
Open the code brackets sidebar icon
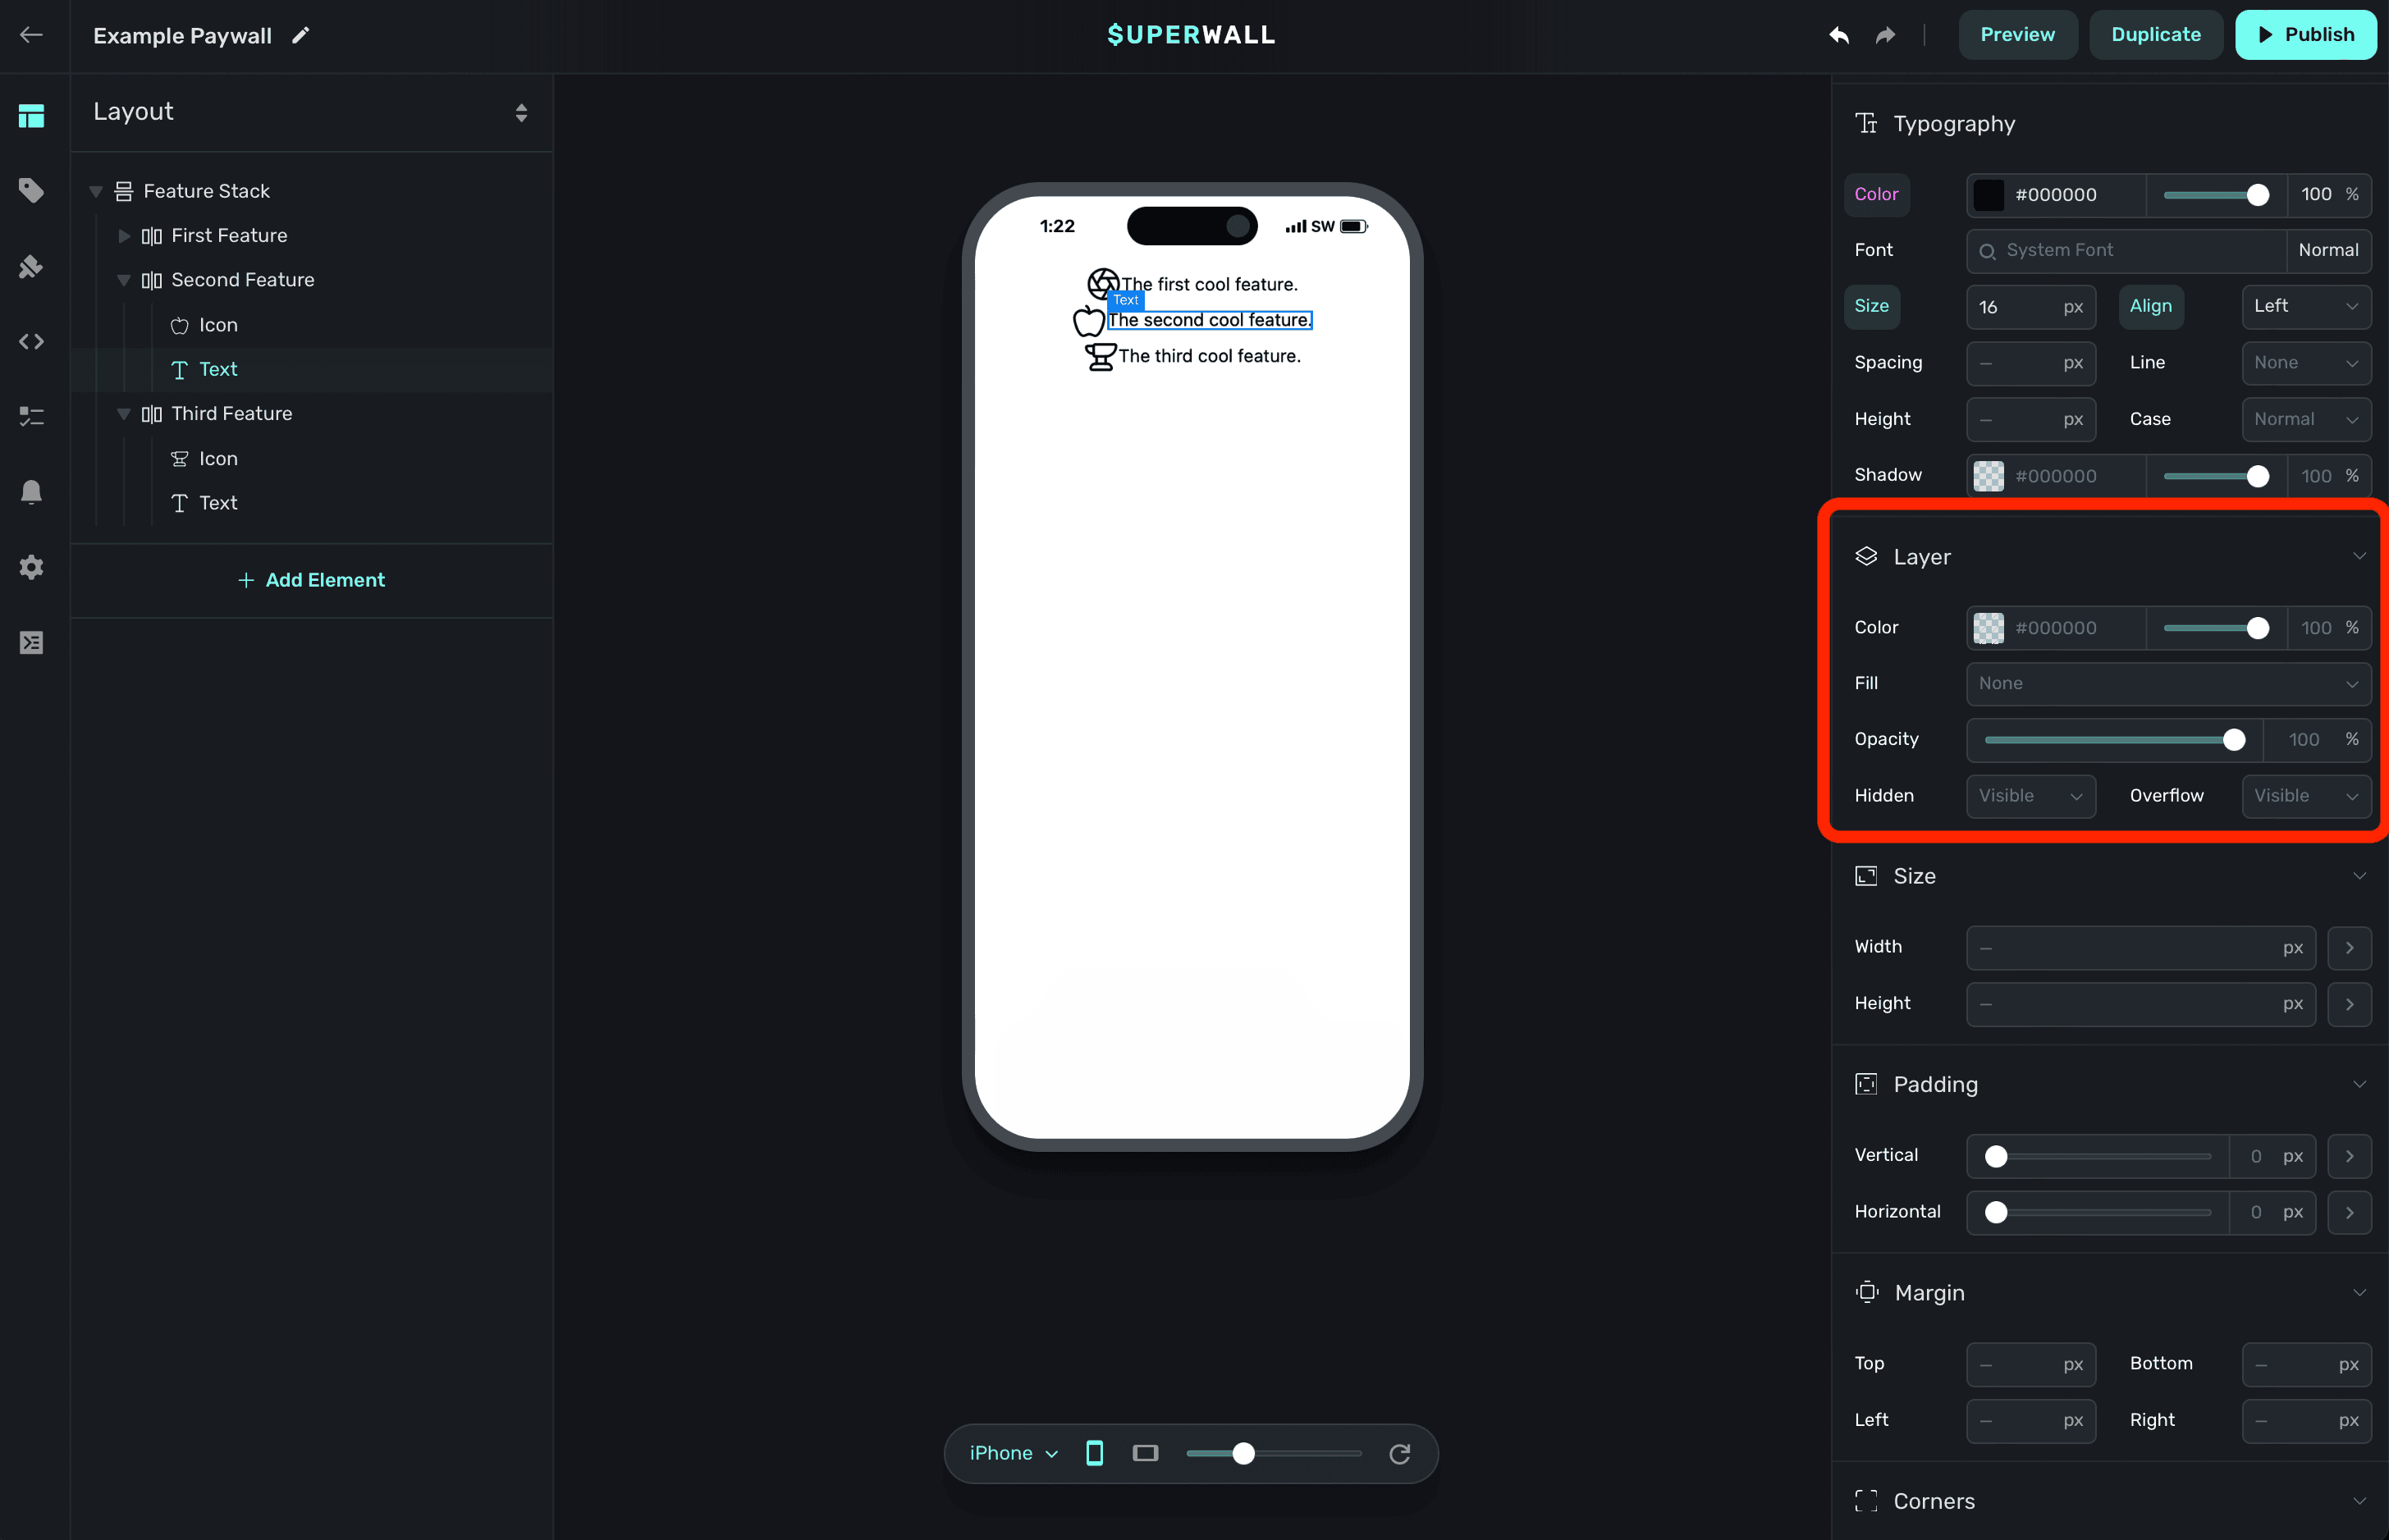(x=31, y=341)
